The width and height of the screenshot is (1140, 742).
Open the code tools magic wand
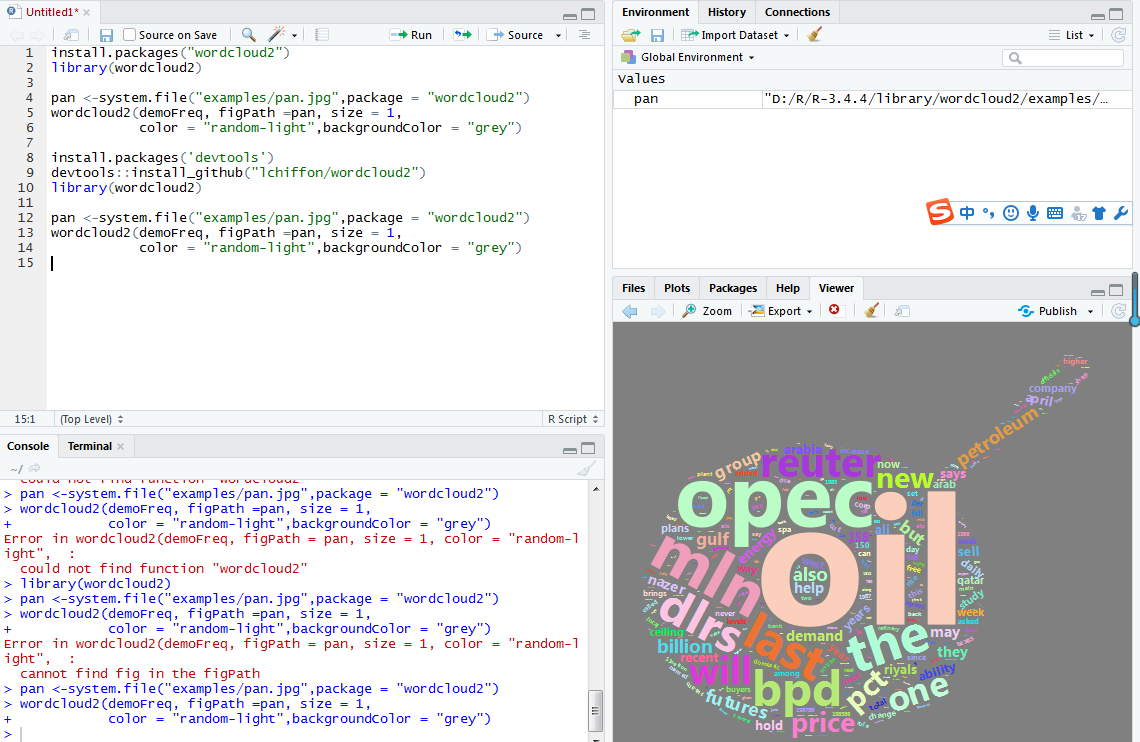tap(276, 35)
